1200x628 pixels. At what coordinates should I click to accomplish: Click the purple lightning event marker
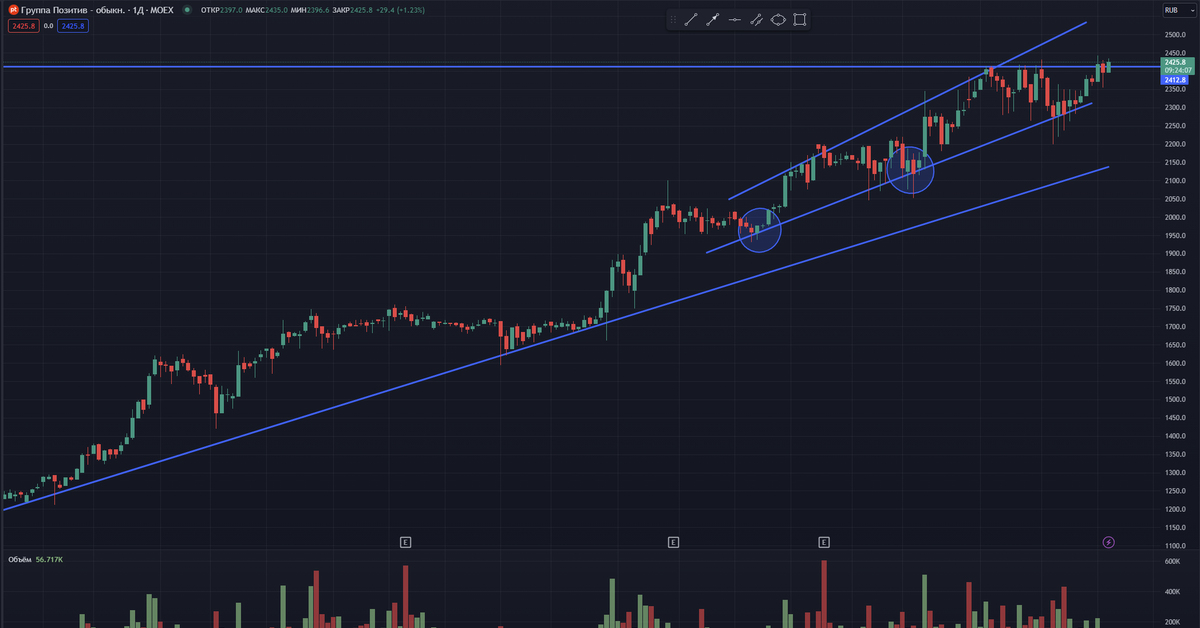1108,542
